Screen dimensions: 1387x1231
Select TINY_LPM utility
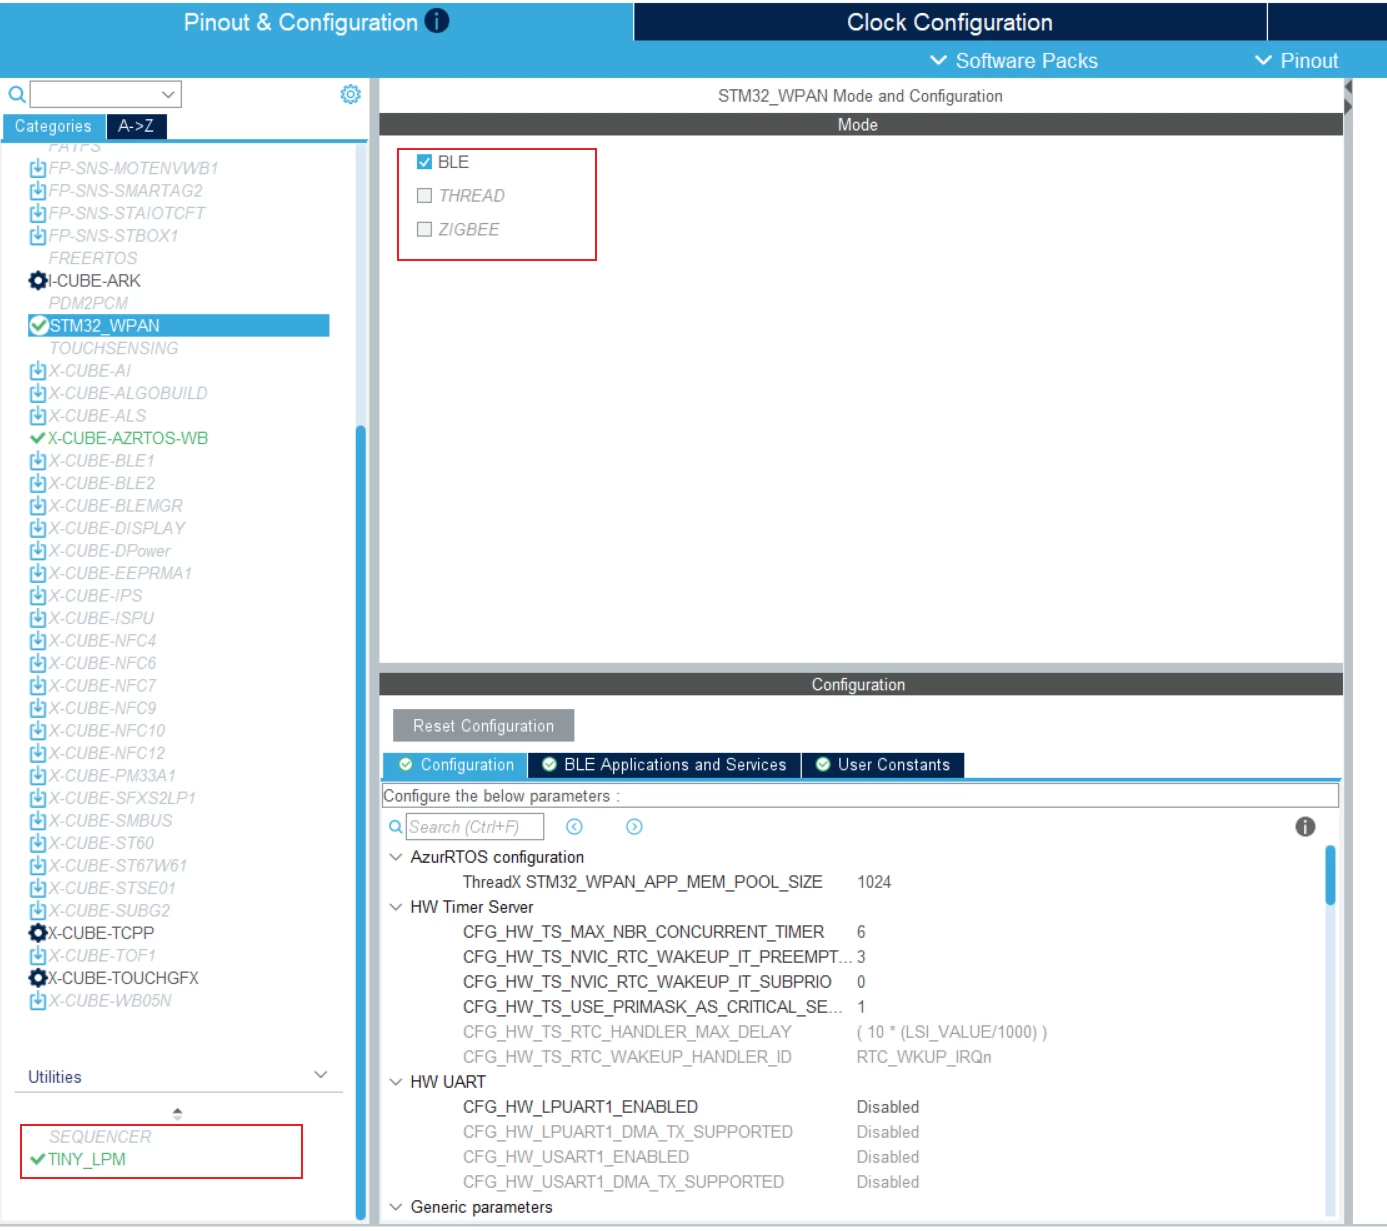(x=87, y=1160)
